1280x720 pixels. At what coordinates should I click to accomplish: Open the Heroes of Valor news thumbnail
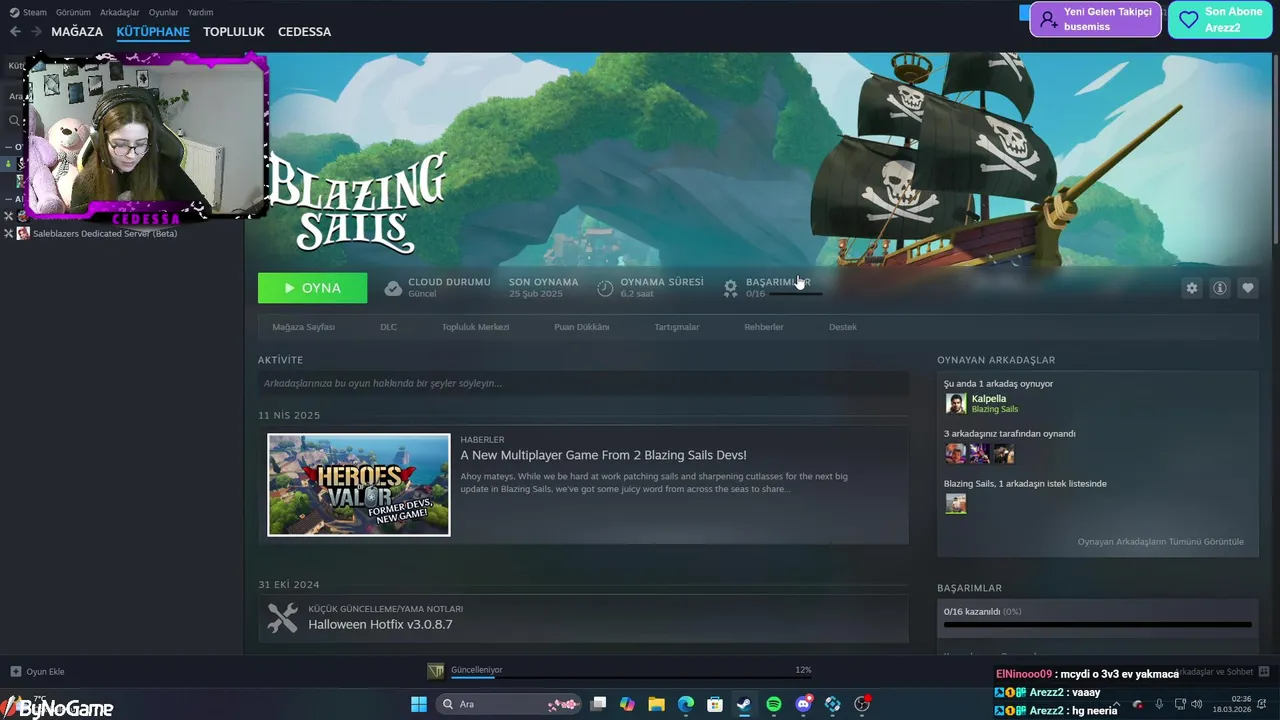click(358, 485)
